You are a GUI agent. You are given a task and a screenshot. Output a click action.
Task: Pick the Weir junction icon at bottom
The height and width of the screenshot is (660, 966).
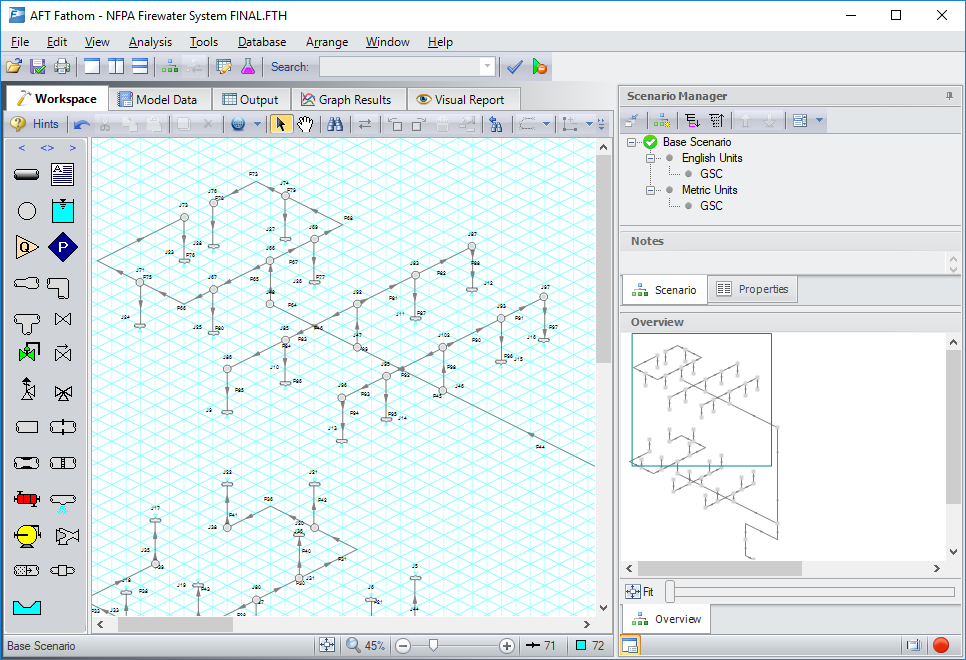(x=26, y=608)
